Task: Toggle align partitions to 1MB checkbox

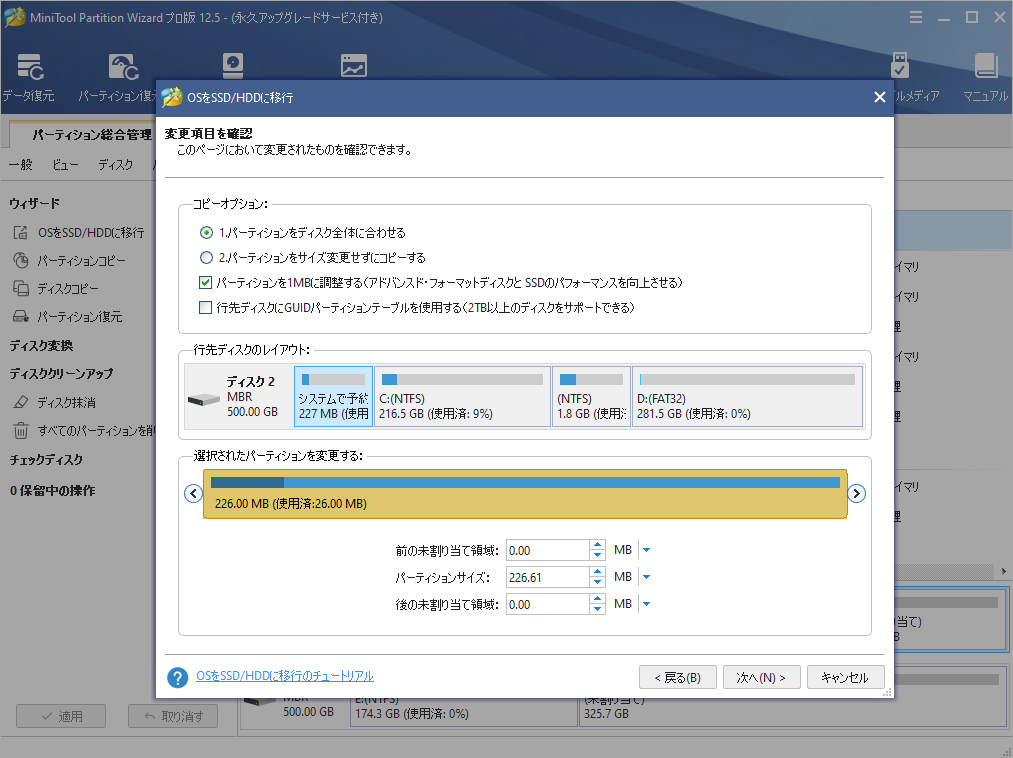Action: click(205, 282)
